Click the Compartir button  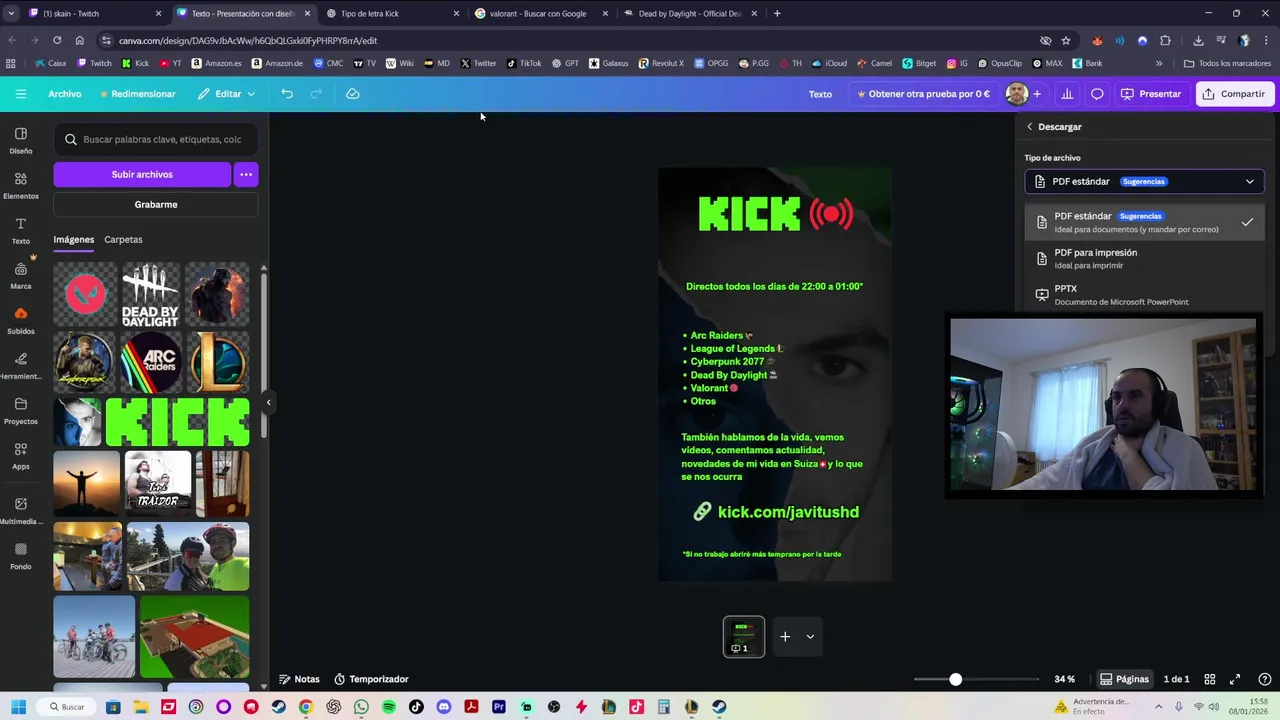point(1234,94)
